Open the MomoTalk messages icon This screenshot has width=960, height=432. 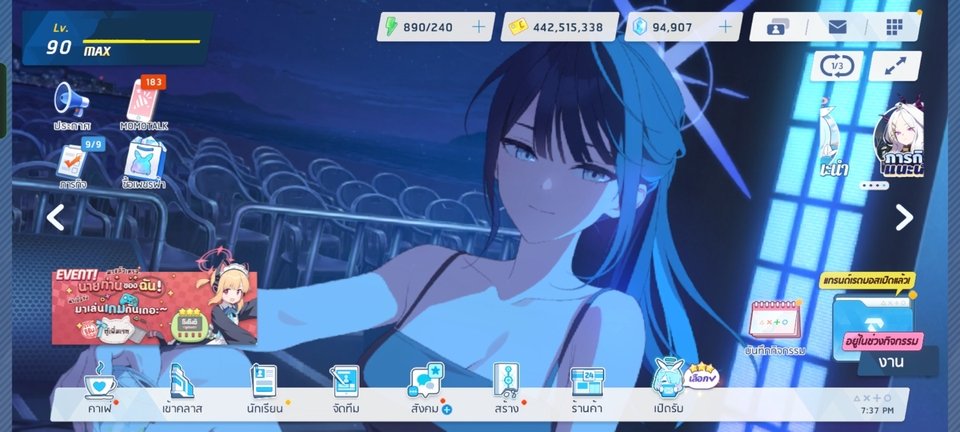145,103
